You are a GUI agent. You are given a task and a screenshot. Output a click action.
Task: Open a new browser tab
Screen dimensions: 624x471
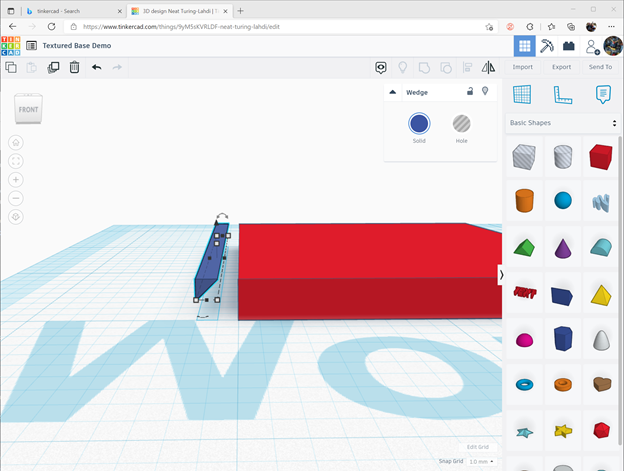point(240,11)
